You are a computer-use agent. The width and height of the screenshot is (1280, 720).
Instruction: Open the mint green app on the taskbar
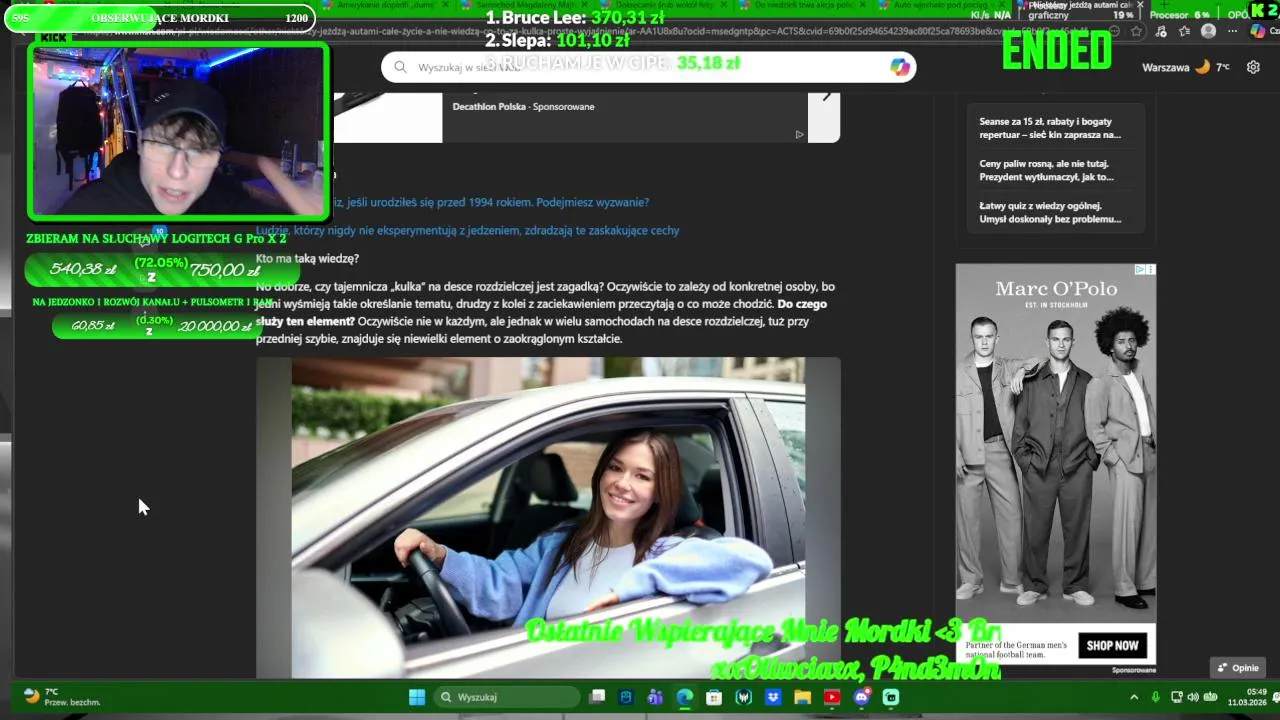click(891, 697)
